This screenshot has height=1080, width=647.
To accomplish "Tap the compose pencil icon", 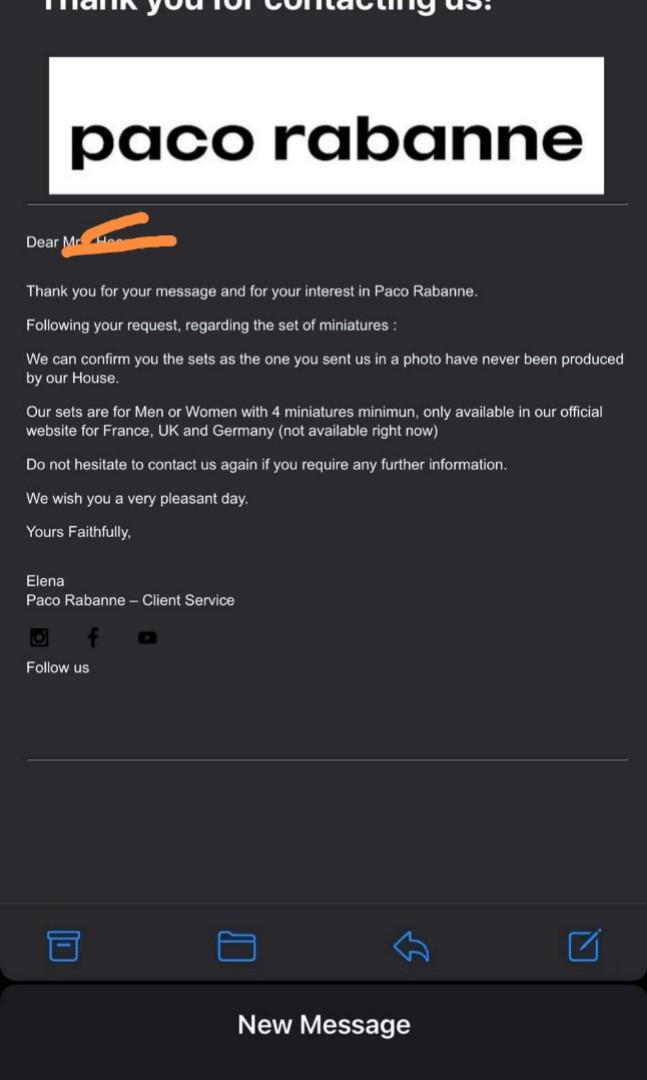I will pyautogui.click(x=584, y=945).
